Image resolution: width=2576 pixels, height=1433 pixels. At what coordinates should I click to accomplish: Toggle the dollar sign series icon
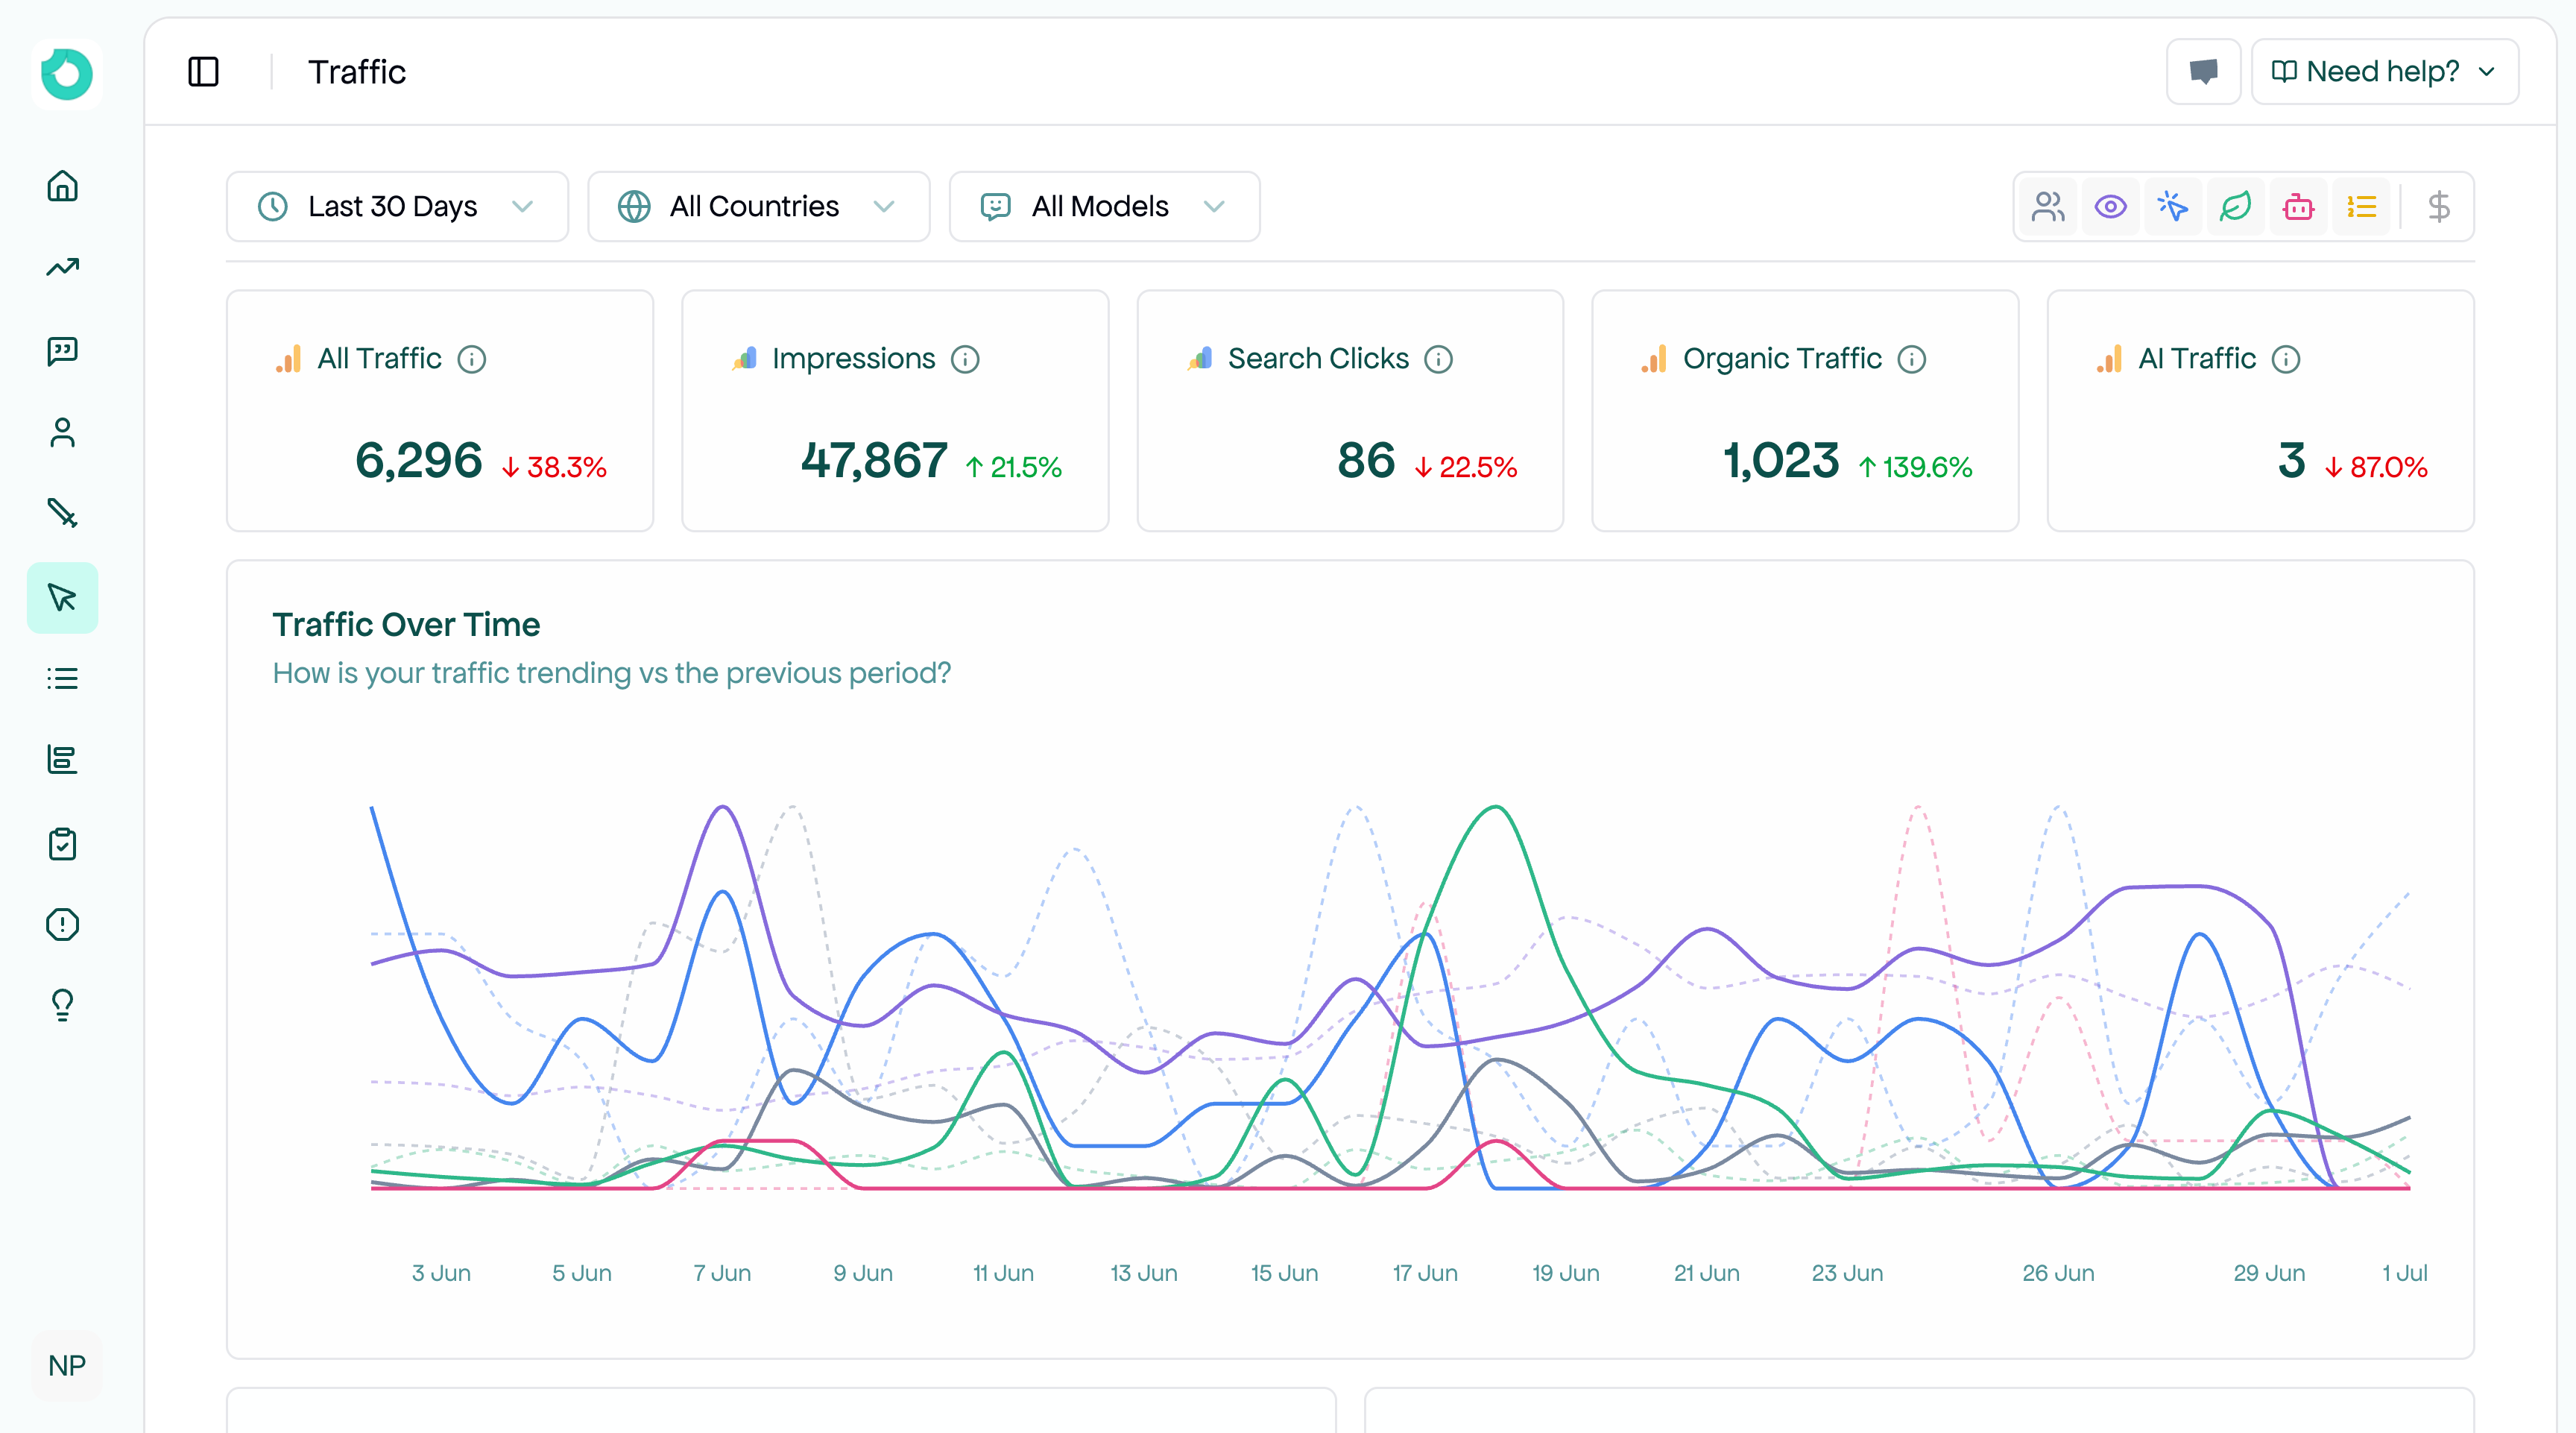click(2439, 207)
